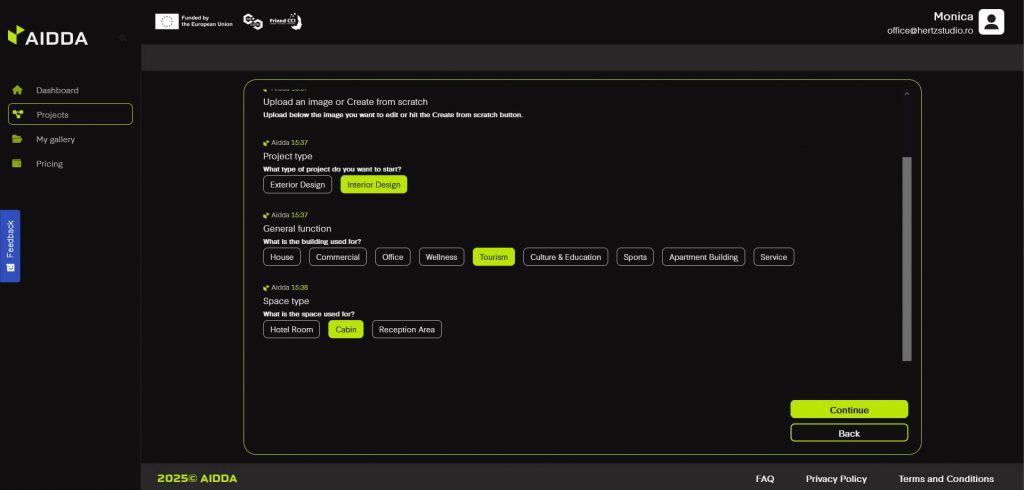Select Exterior Design project type
Viewport: 1024px width, 490px height.
point(297,185)
